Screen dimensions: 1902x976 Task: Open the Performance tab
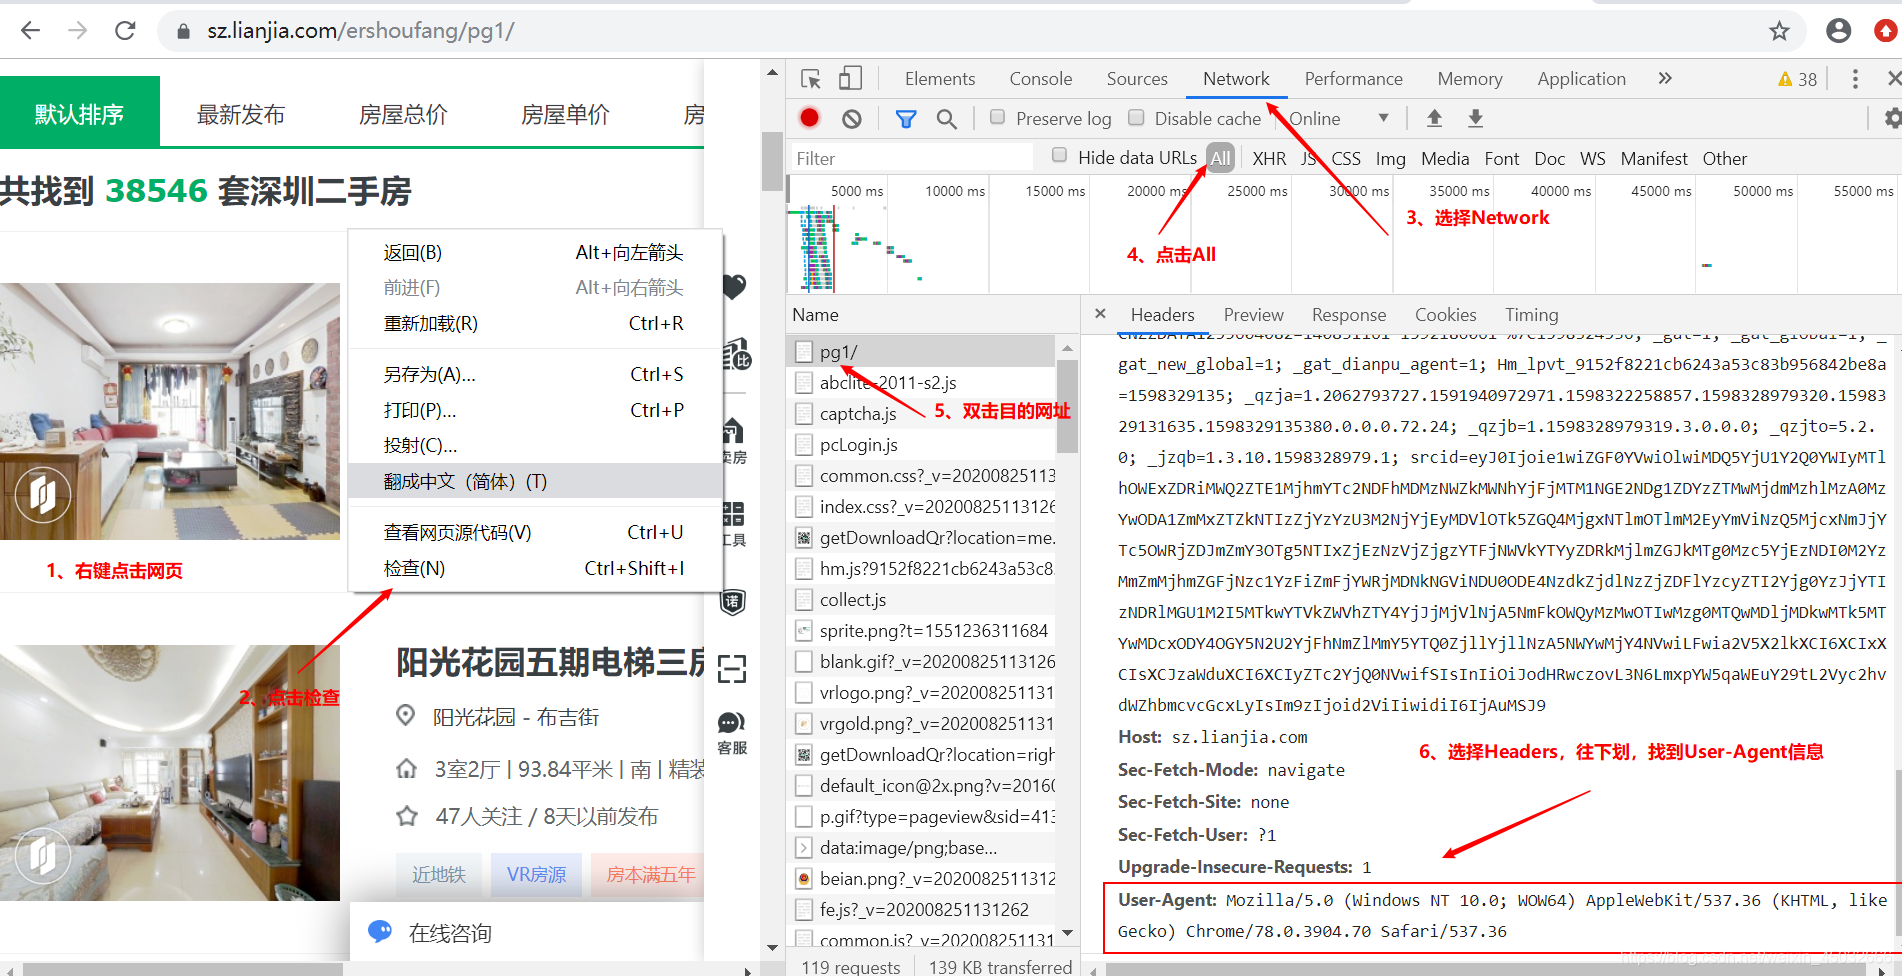click(1353, 79)
